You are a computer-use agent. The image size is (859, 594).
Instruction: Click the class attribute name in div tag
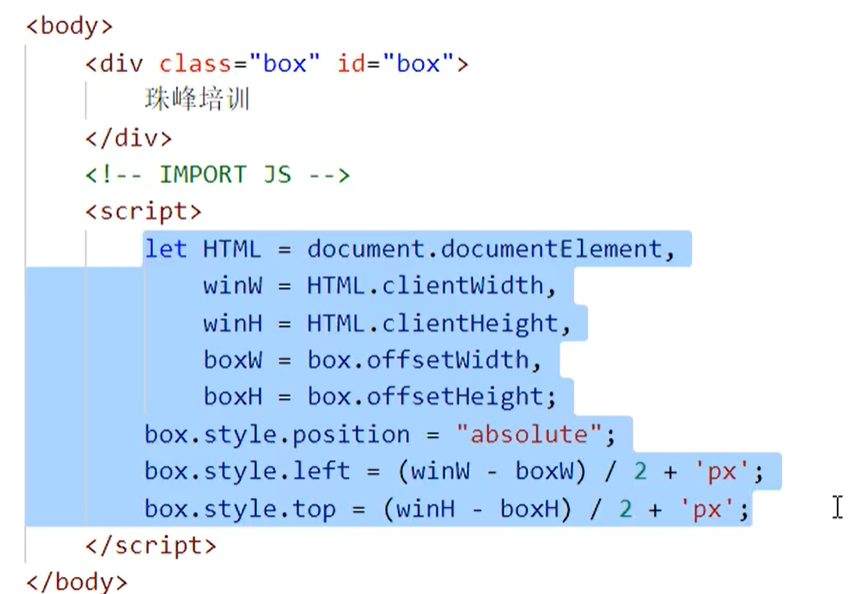pos(196,64)
